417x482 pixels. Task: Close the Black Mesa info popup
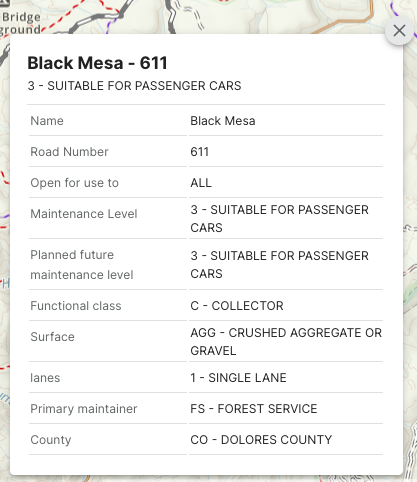399,31
